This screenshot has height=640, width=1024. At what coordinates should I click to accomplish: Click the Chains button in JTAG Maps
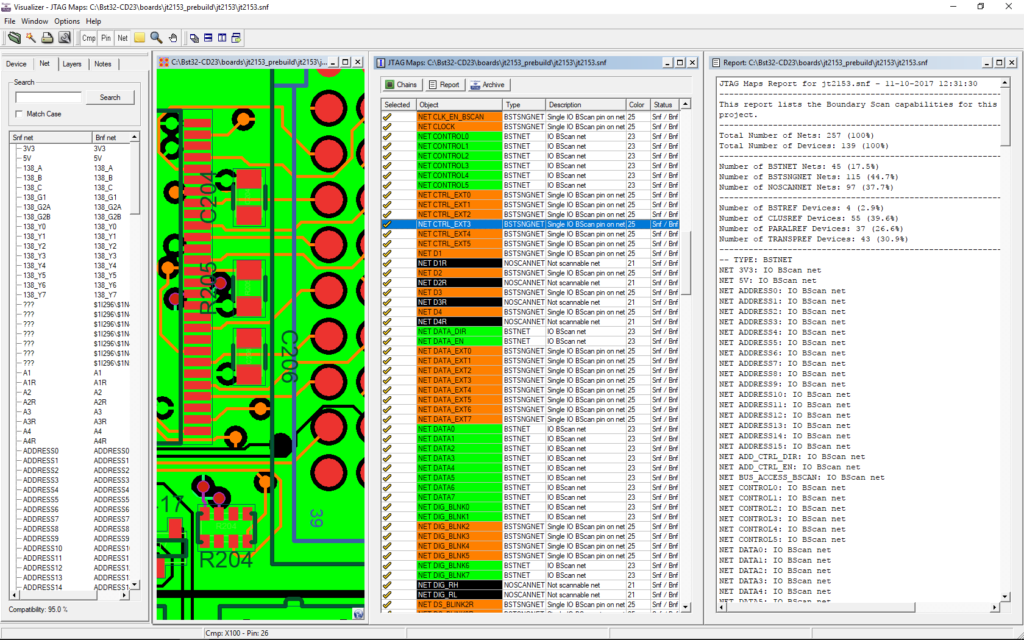click(400, 85)
